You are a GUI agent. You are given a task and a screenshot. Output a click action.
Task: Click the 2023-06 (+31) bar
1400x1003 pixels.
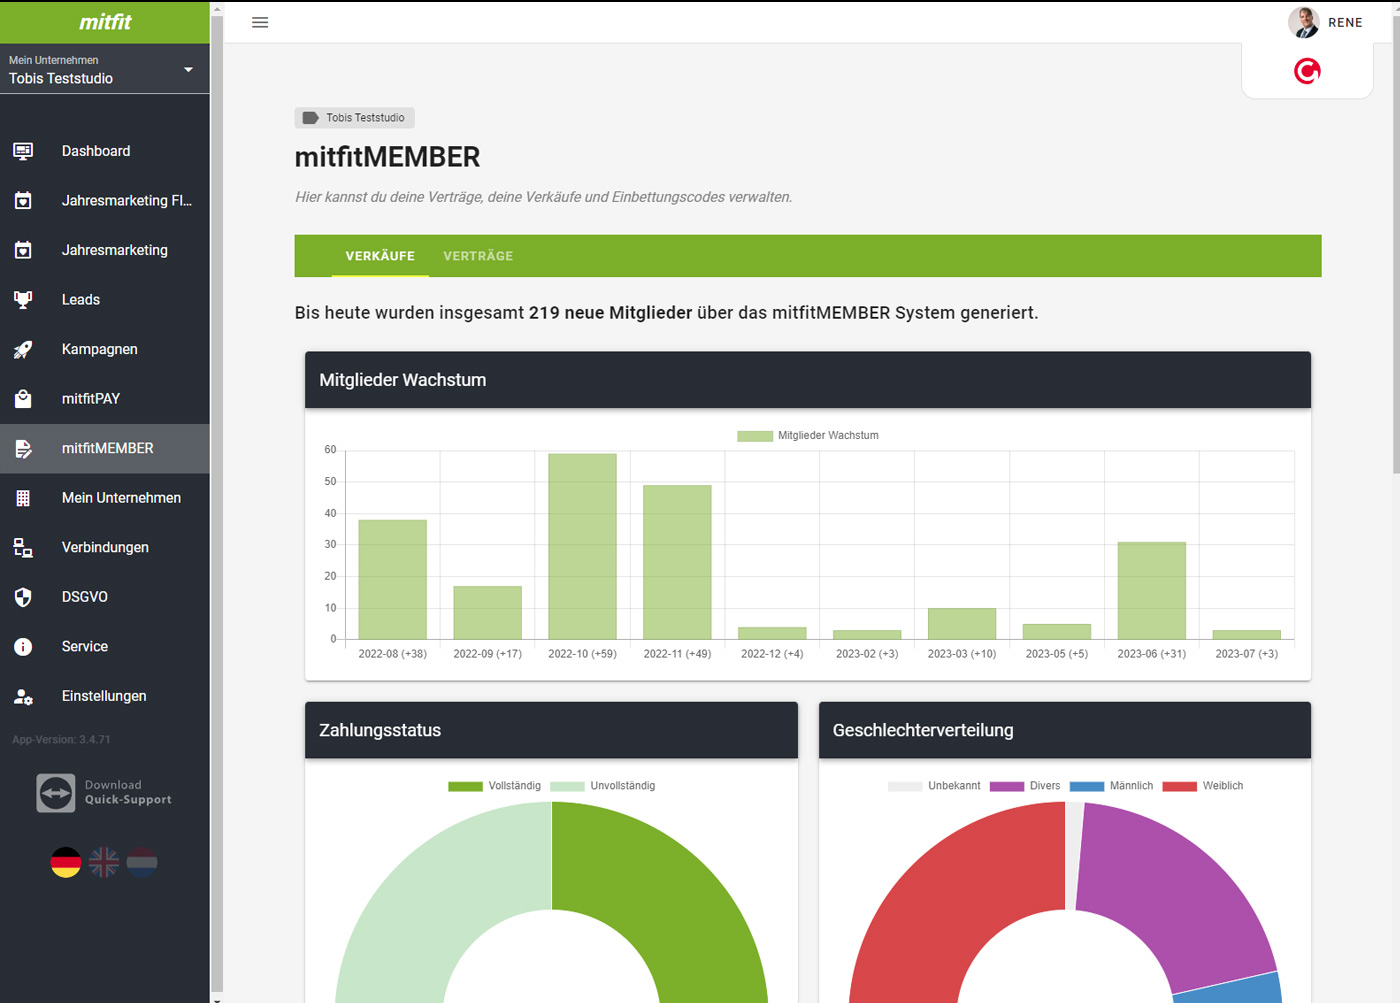(1152, 590)
